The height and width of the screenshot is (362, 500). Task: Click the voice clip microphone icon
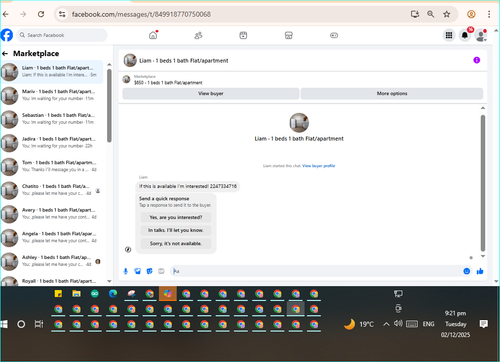click(126, 271)
